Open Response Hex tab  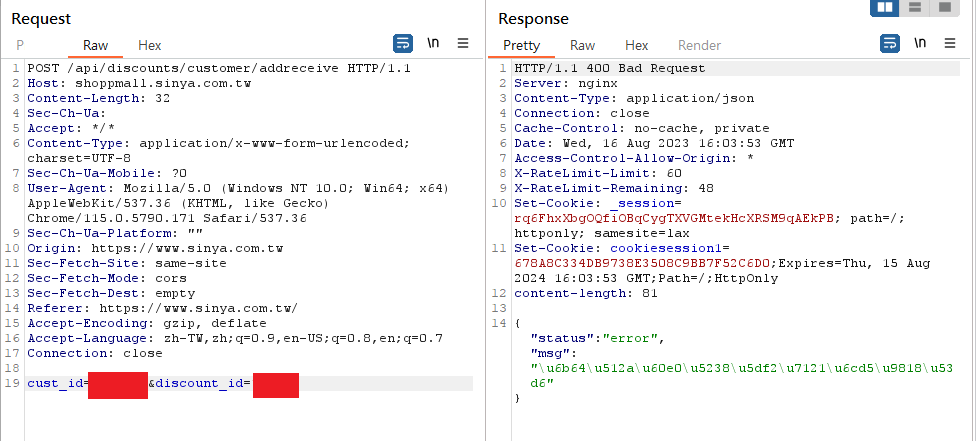point(636,45)
